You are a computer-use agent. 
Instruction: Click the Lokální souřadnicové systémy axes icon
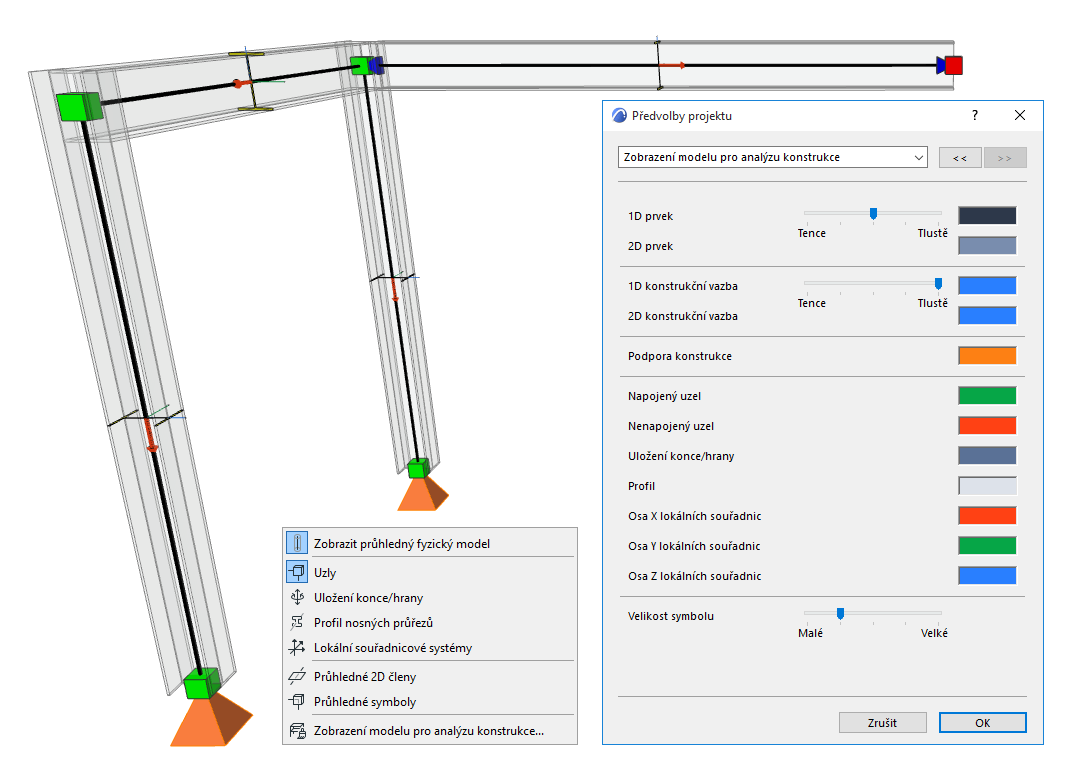coord(297,647)
